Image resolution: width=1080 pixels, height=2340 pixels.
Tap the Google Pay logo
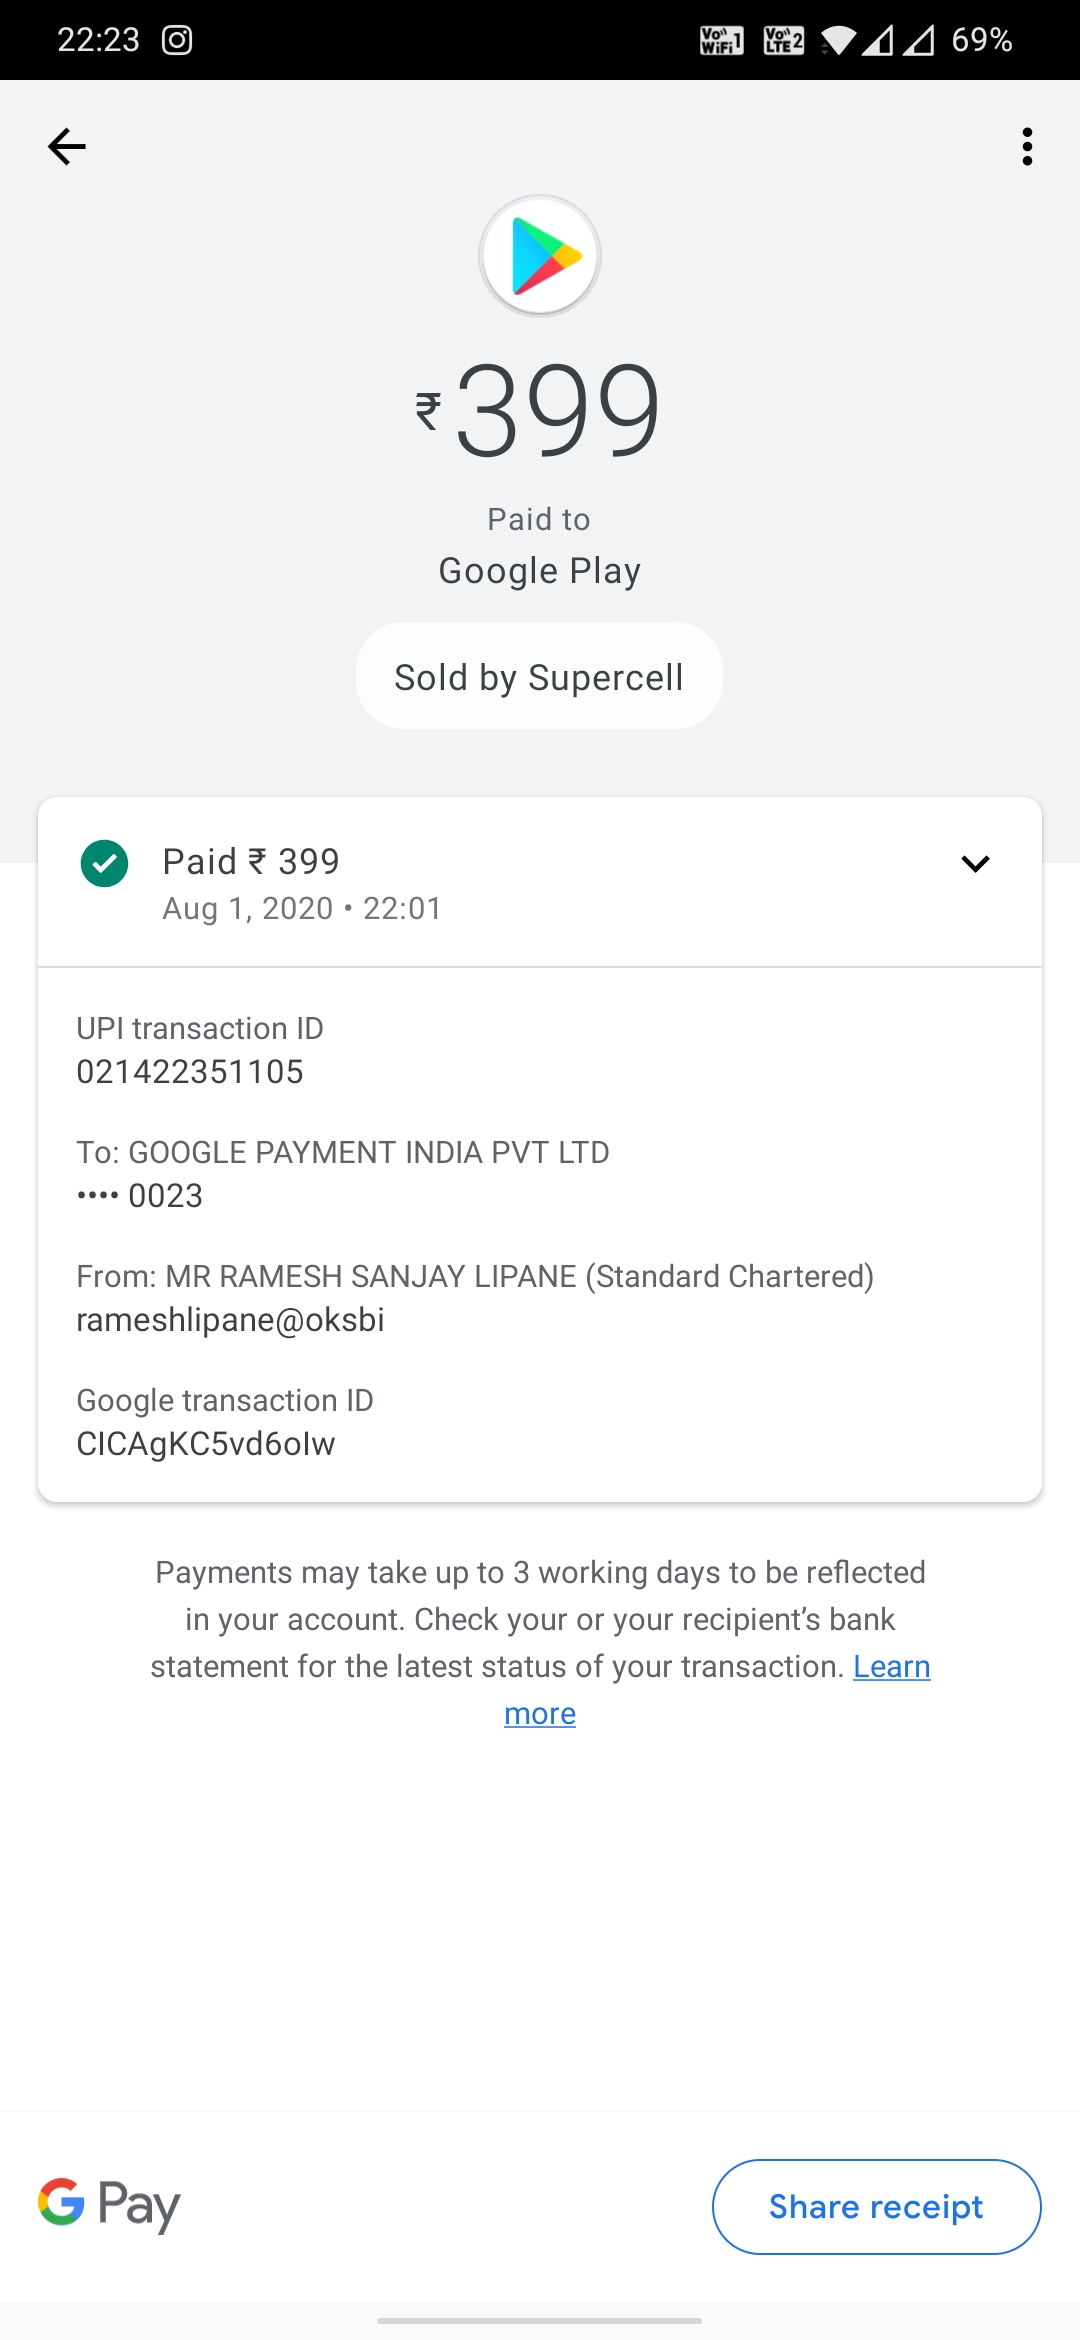[110, 2205]
